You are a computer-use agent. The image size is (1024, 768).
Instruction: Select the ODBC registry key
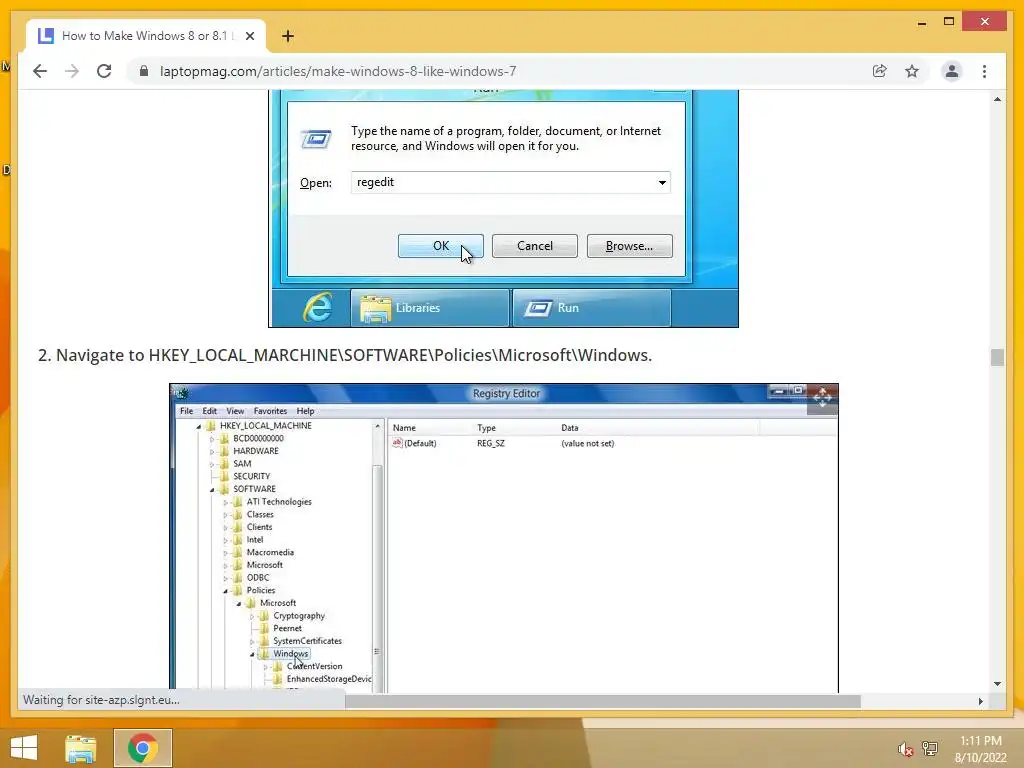[x=257, y=577]
